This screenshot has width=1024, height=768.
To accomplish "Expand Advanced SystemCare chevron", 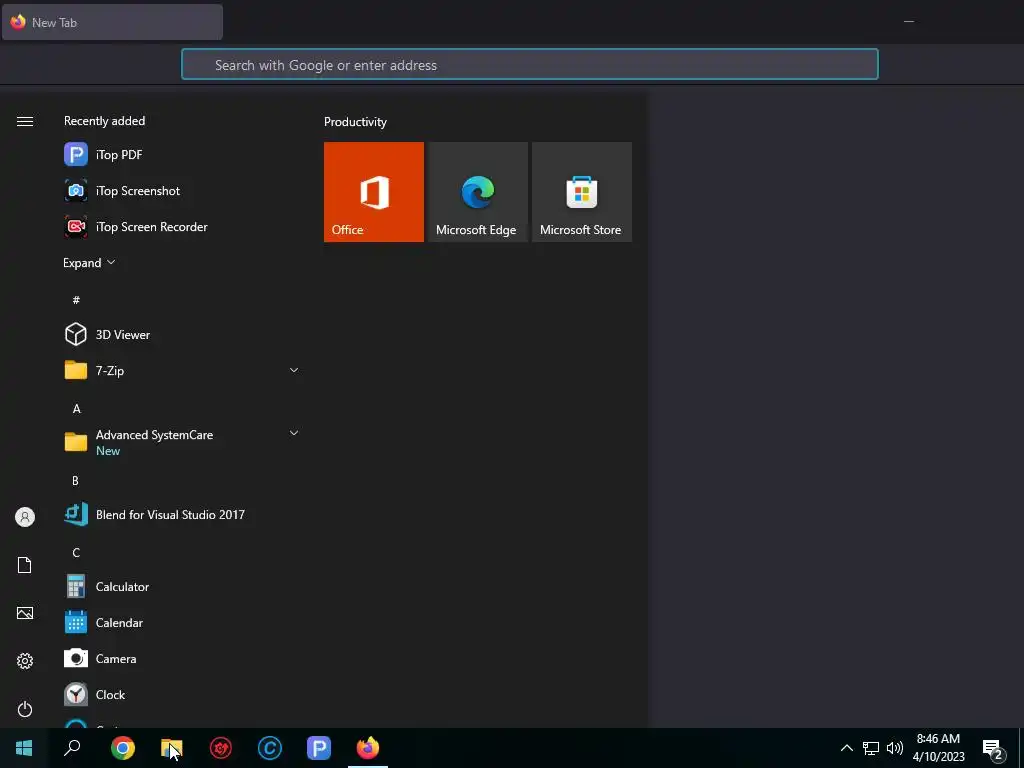I will click(x=294, y=433).
